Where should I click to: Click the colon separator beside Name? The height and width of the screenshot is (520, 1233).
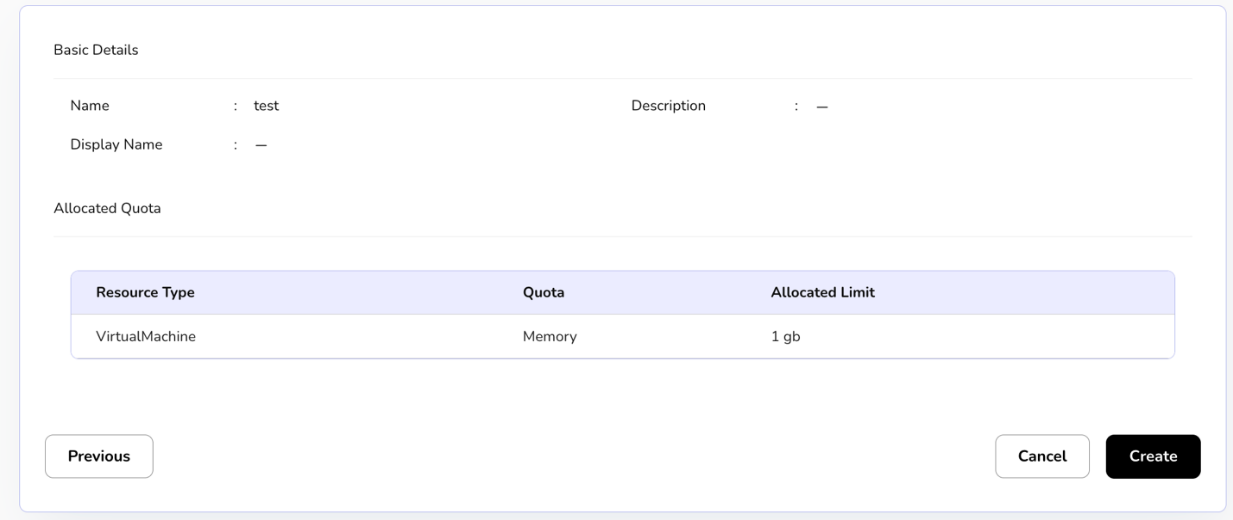235,107
